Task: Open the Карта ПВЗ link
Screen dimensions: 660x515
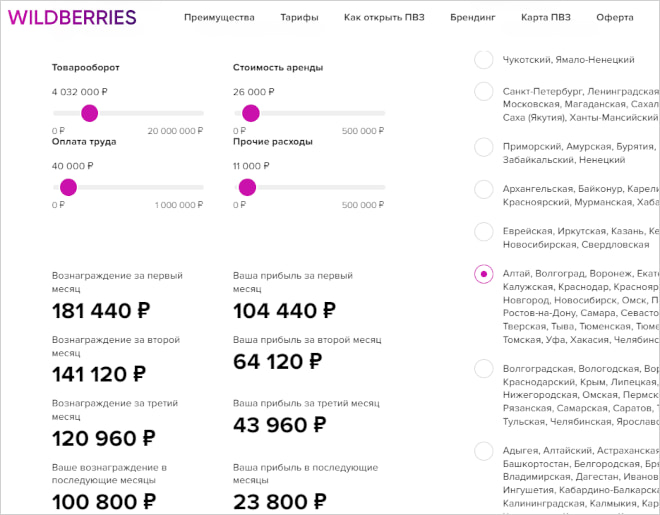Action: pos(546,18)
